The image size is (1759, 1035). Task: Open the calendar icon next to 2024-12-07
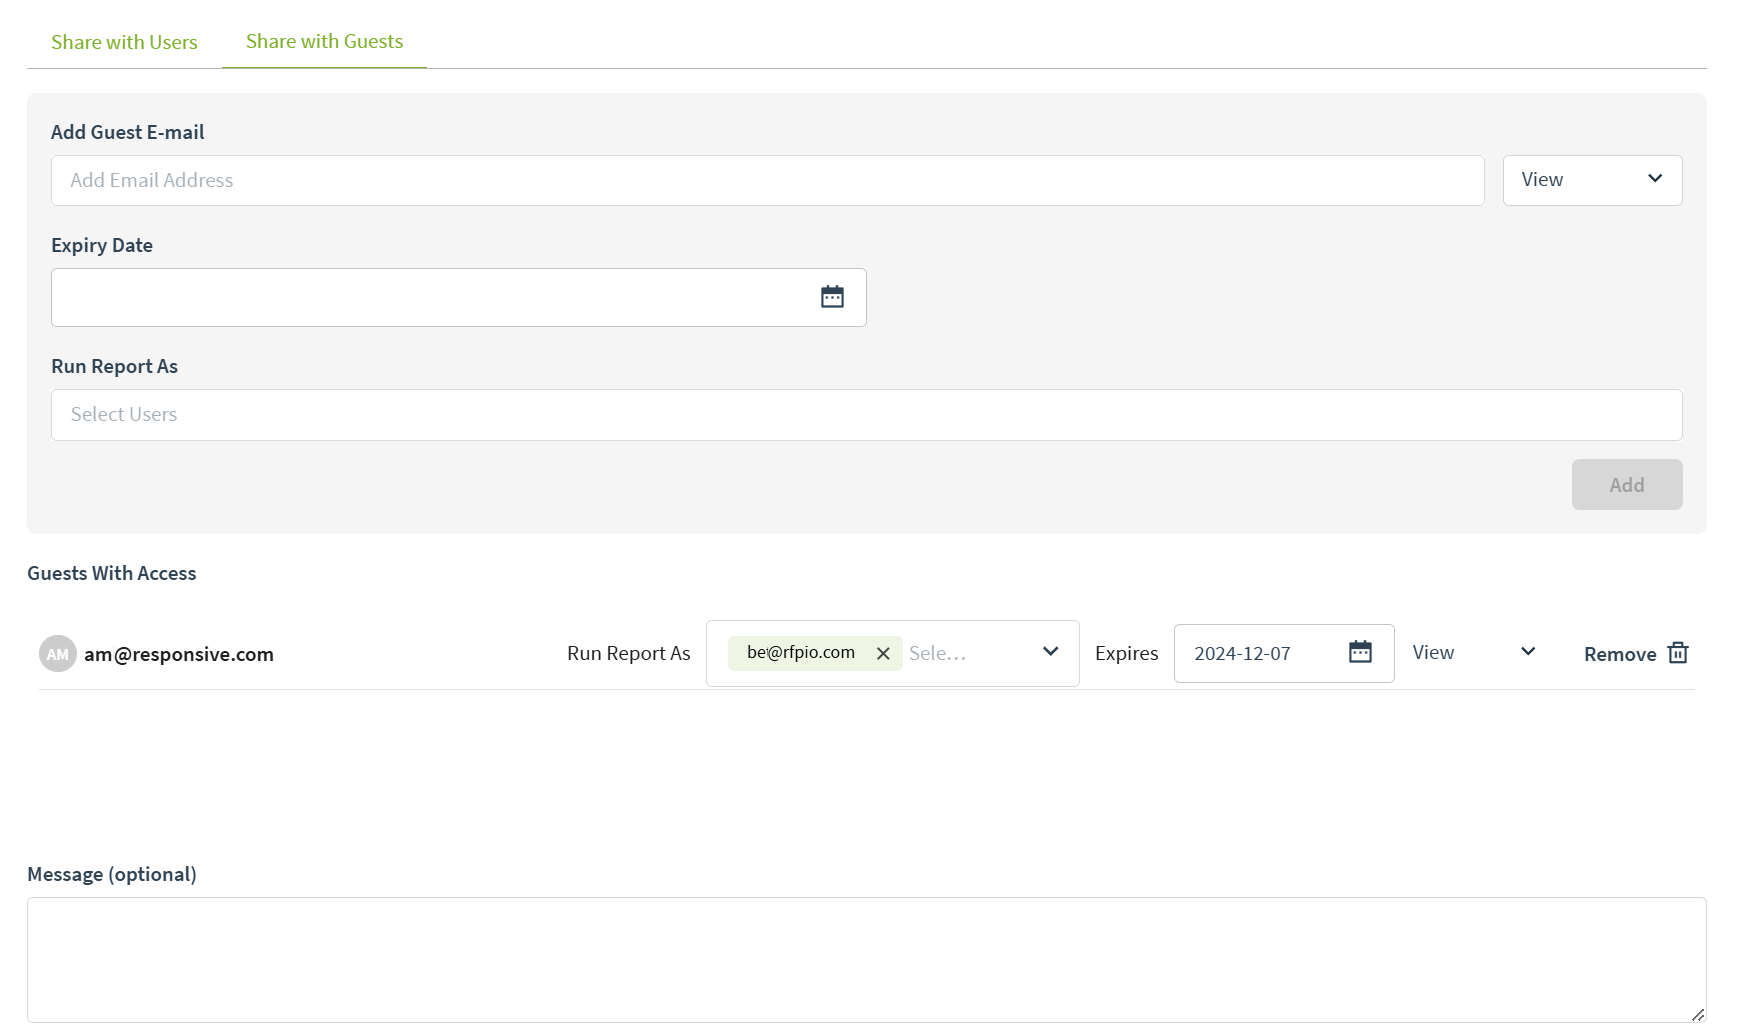click(1360, 652)
